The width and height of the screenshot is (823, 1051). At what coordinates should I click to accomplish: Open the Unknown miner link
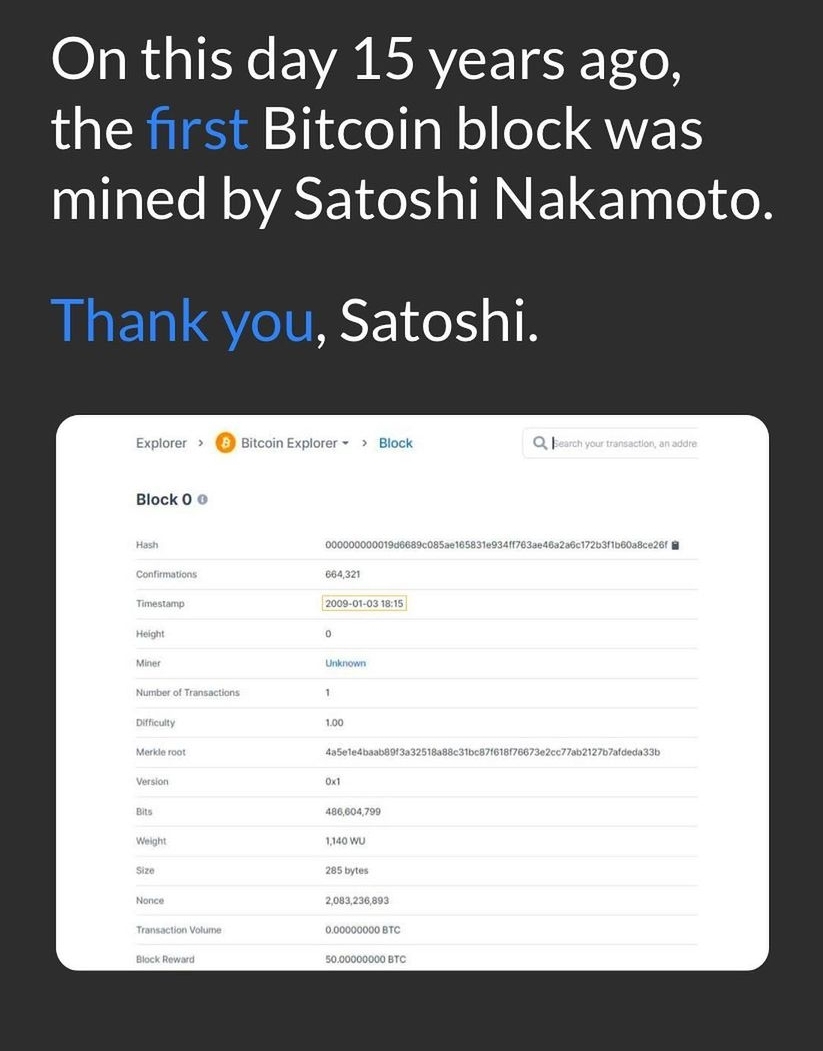tap(345, 663)
